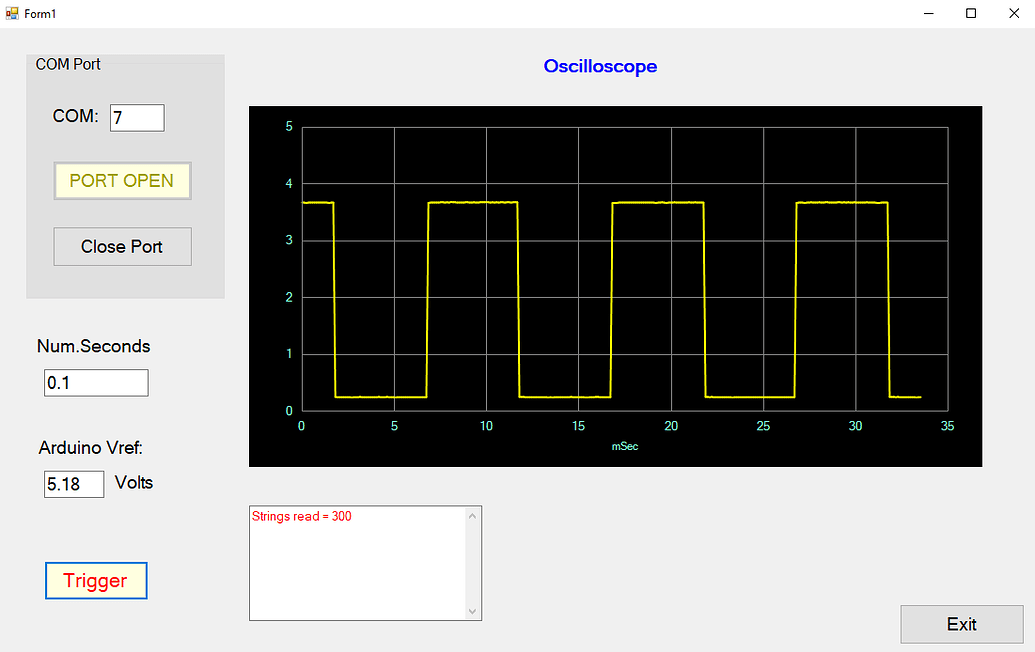Click the Volts label beside Vref
1035x652 pixels.
click(133, 483)
